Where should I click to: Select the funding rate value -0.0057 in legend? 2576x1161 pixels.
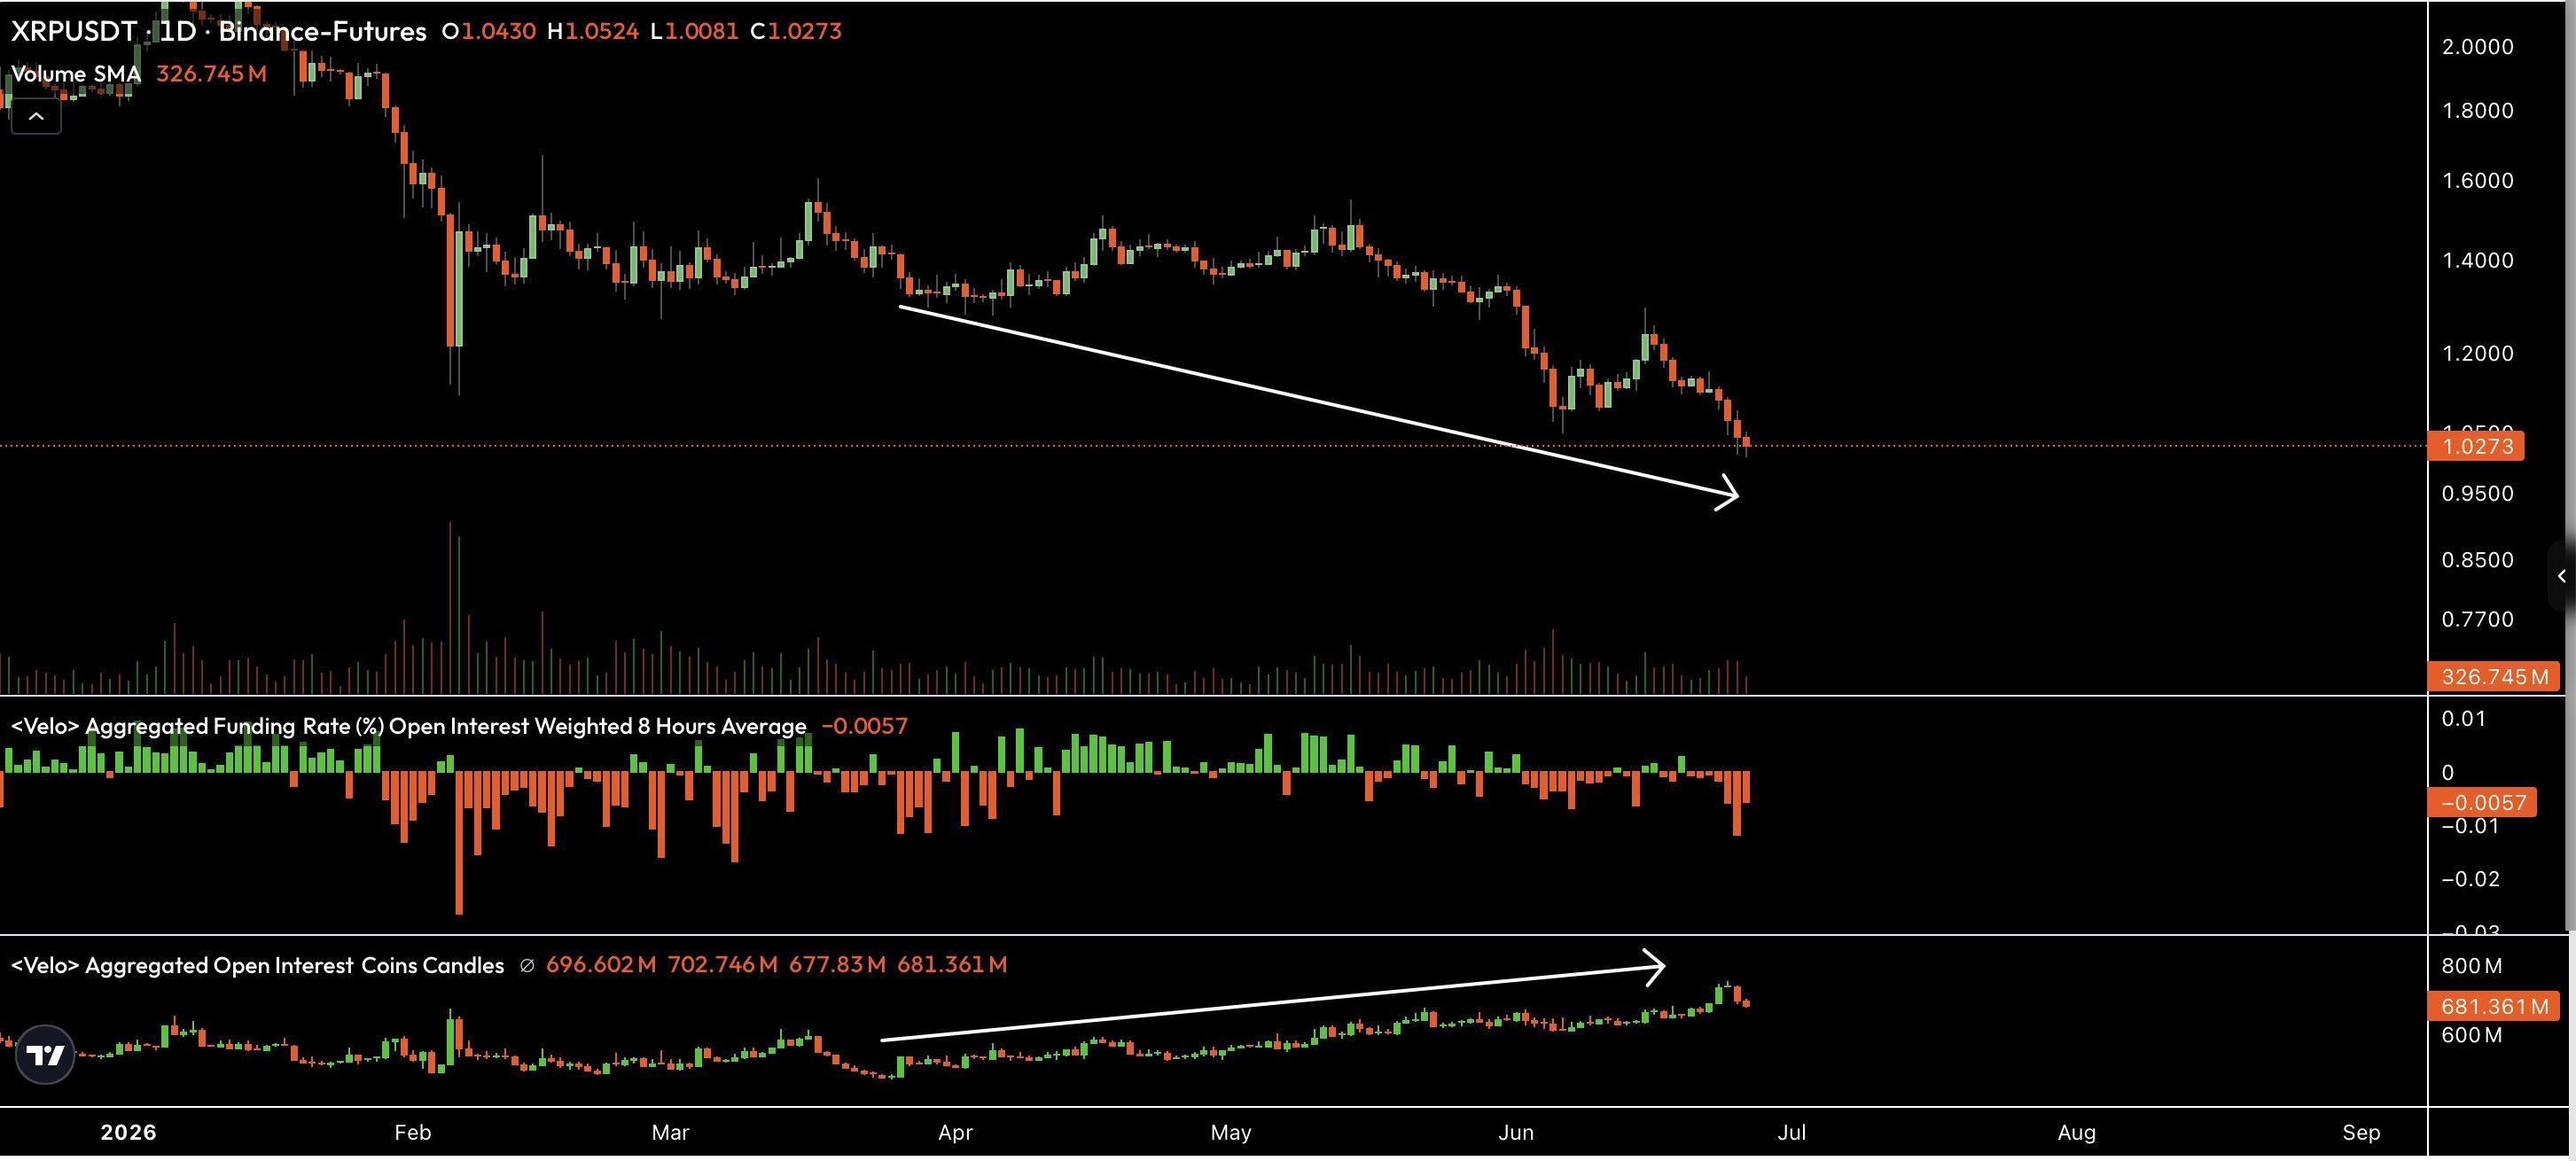[x=865, y=726]
